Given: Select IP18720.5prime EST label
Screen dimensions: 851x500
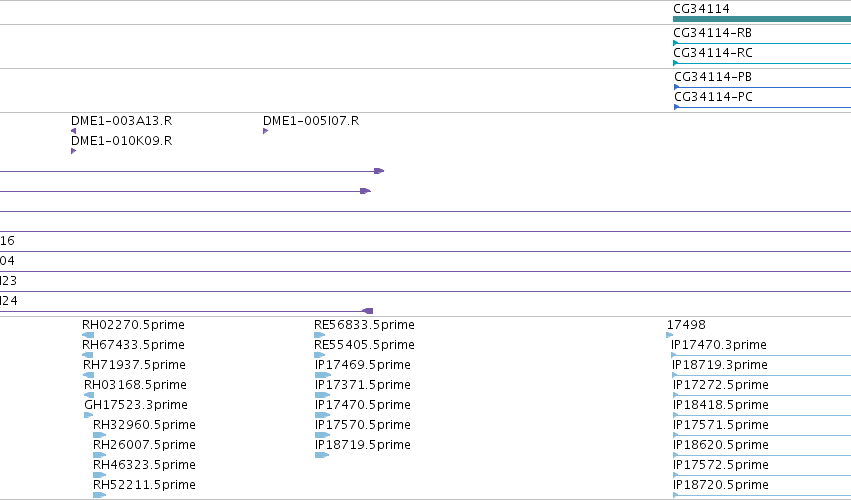Looking at the screenshot, I should [721, 485].
